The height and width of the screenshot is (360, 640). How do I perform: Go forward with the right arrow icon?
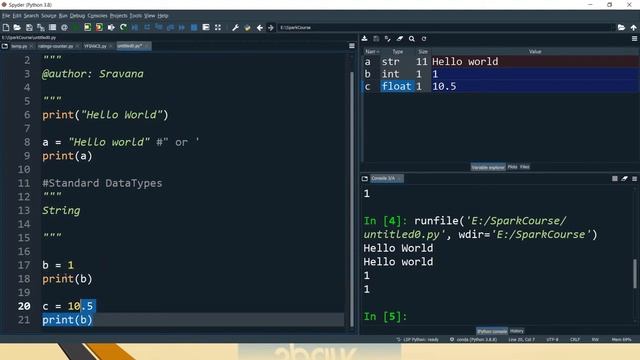coord(271,27)
